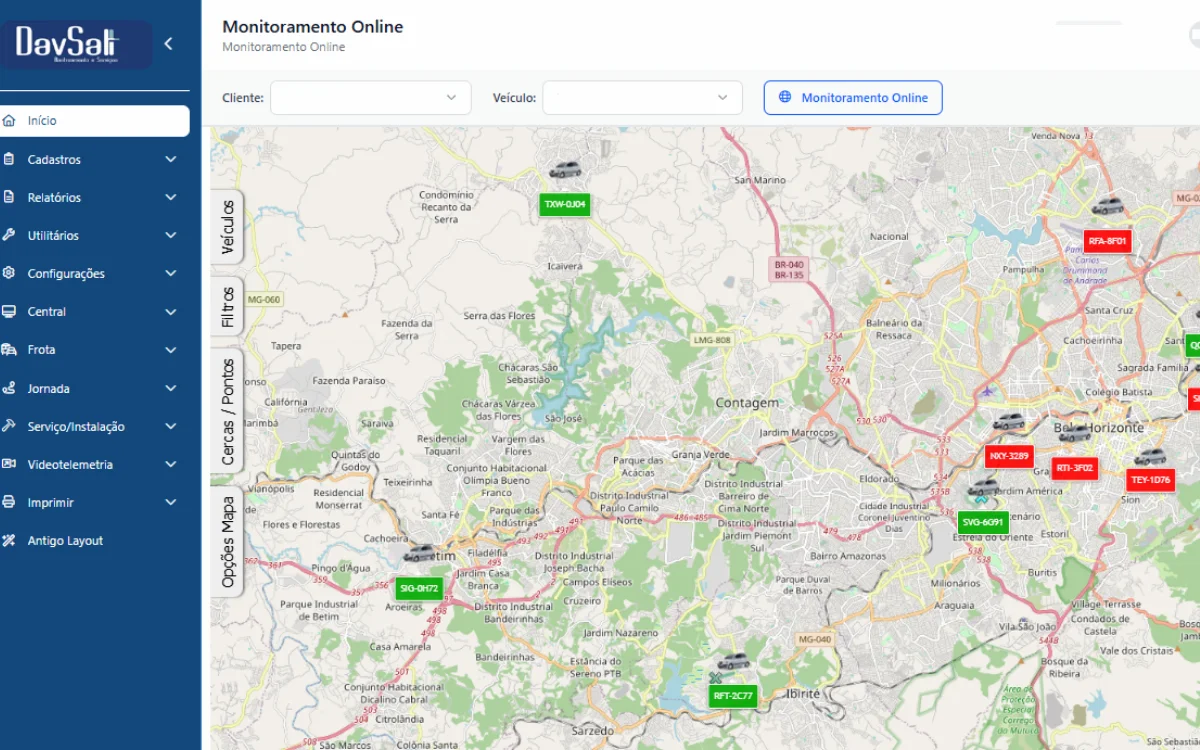Click the LMG-808 road sign on map

[712, 340]
